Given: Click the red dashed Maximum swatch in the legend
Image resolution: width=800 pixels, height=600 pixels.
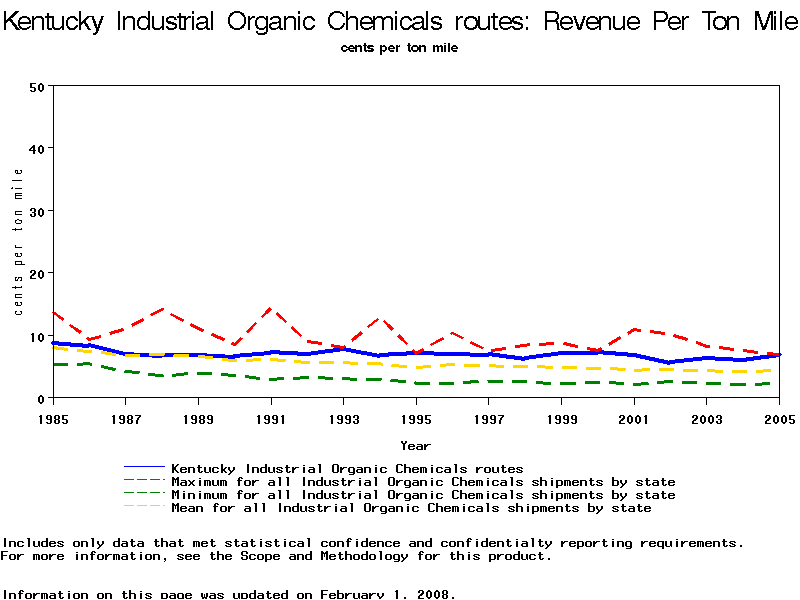Looking at the screenshot, I should 144,482.
